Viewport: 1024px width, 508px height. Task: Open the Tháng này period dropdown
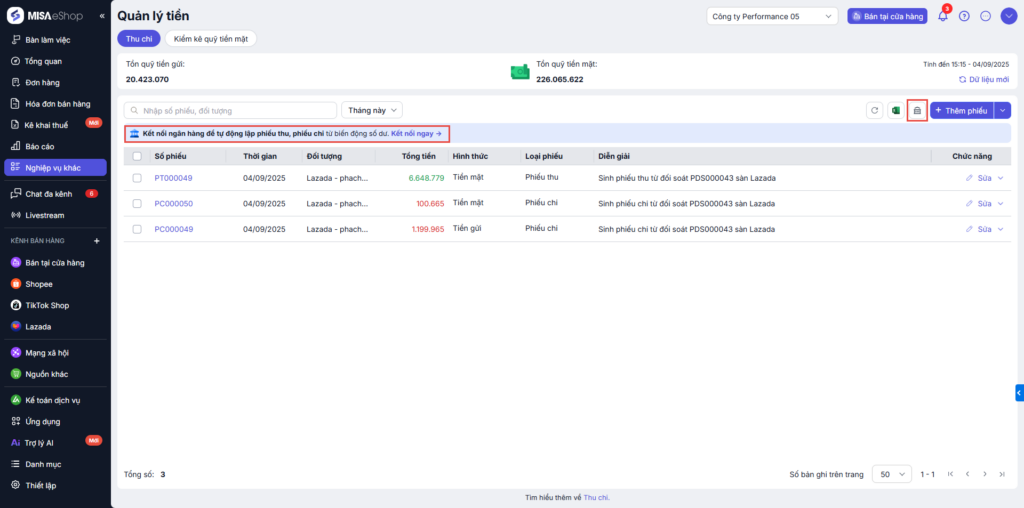point(372,110)
